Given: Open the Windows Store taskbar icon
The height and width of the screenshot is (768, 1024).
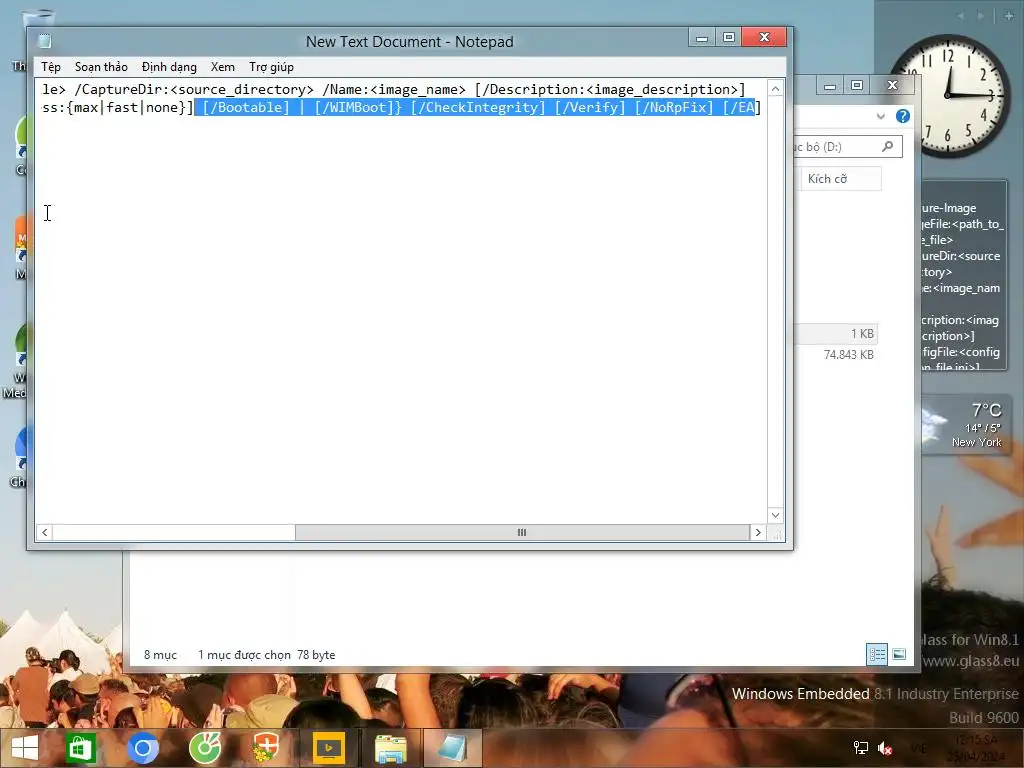Looking at the screenshot, I should (80, 748).
